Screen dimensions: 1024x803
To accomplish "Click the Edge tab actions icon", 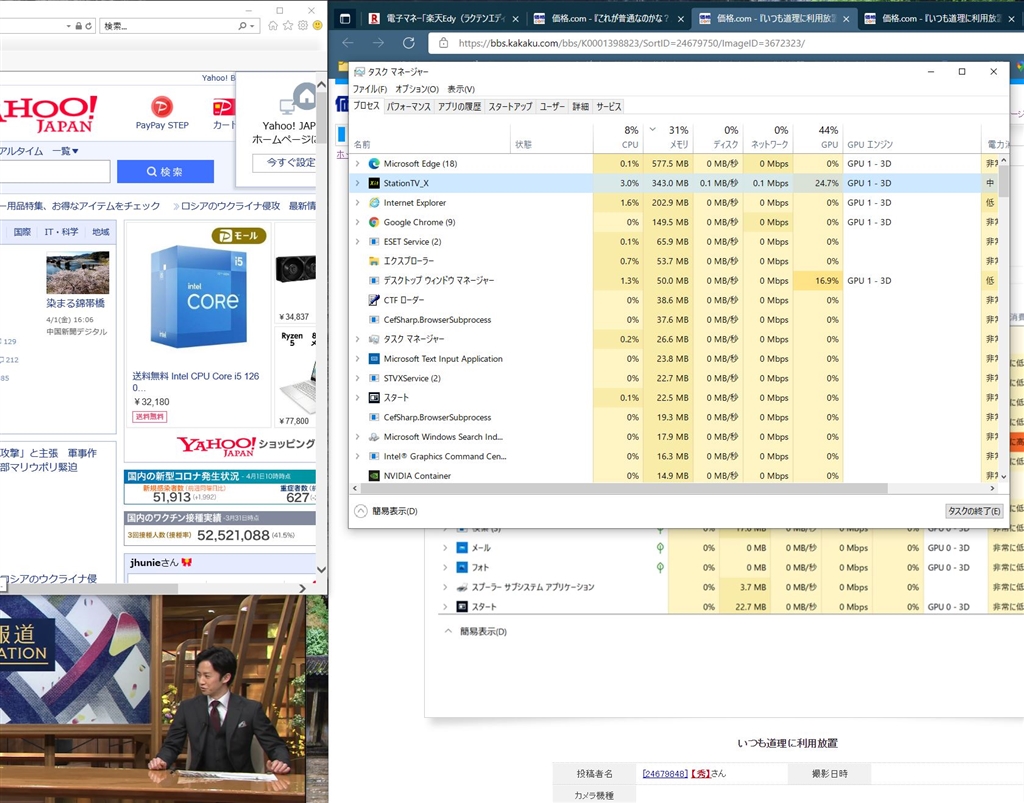I will tap(345, 19).
